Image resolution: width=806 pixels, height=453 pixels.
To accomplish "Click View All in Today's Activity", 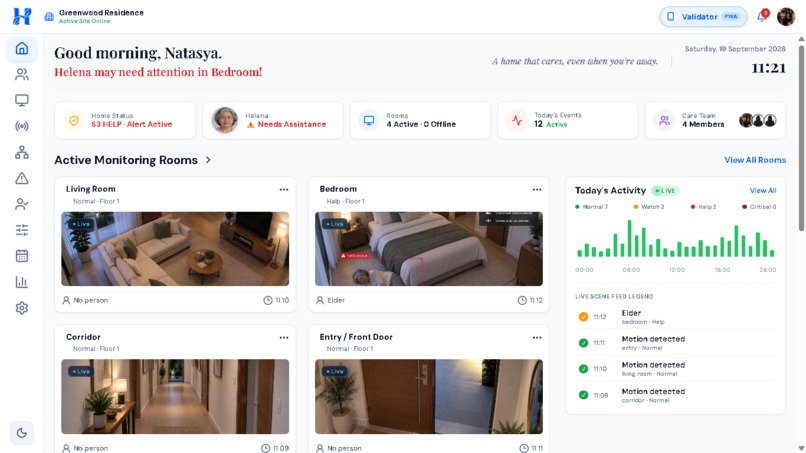I will pos(762,190).
